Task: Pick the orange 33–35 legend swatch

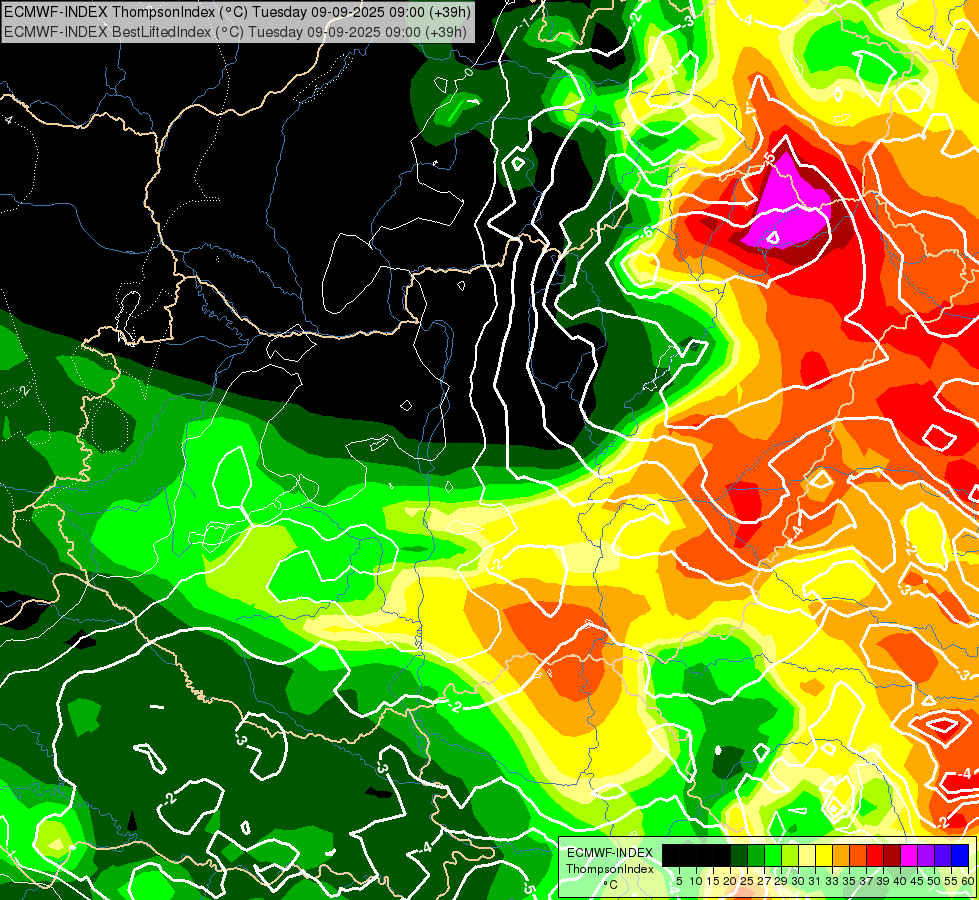Action: pos(841,855)
